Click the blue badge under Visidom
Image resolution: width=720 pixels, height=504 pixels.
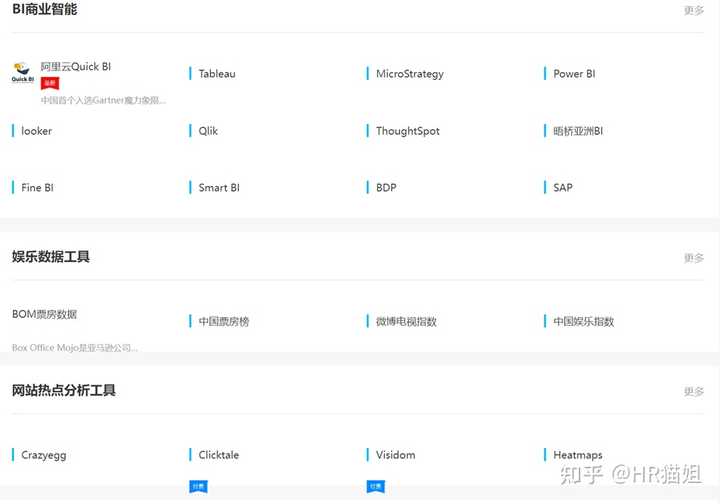(x=376, y=486)
